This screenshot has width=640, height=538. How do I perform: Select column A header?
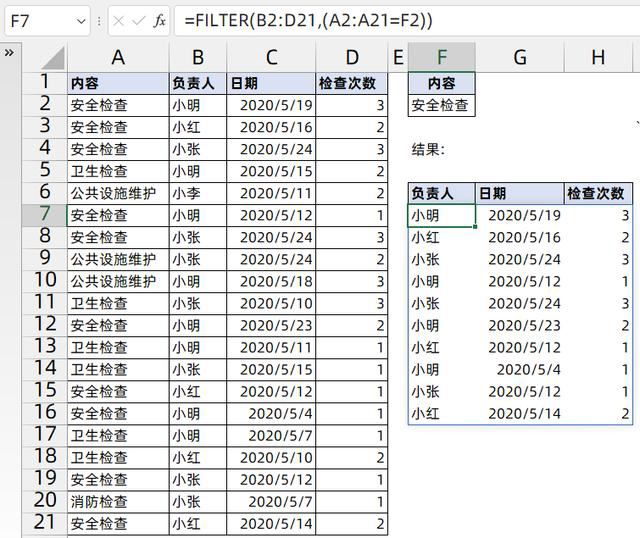click(117, 58)
